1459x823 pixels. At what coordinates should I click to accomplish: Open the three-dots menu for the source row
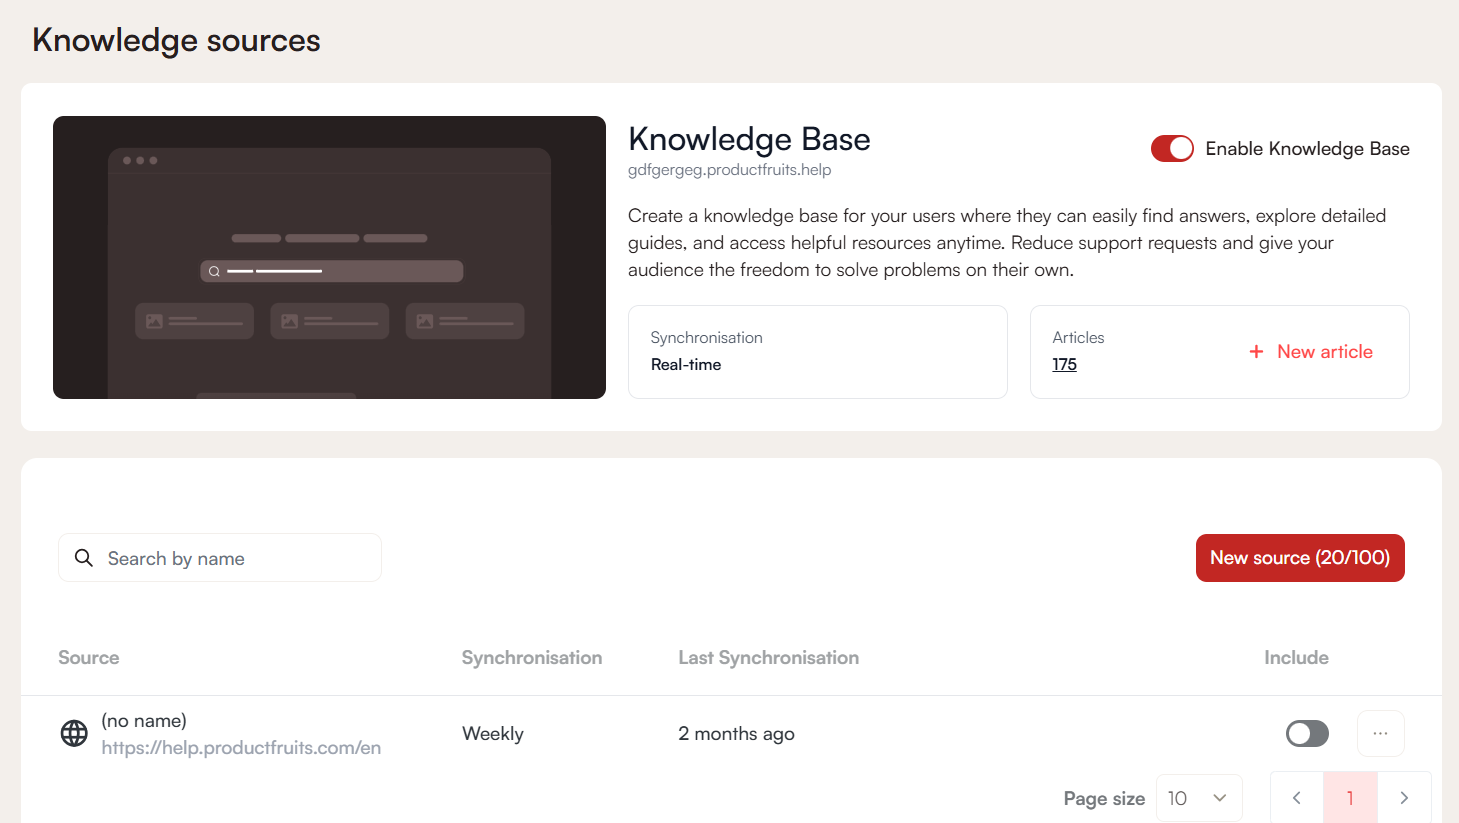tap(1380, 733)
